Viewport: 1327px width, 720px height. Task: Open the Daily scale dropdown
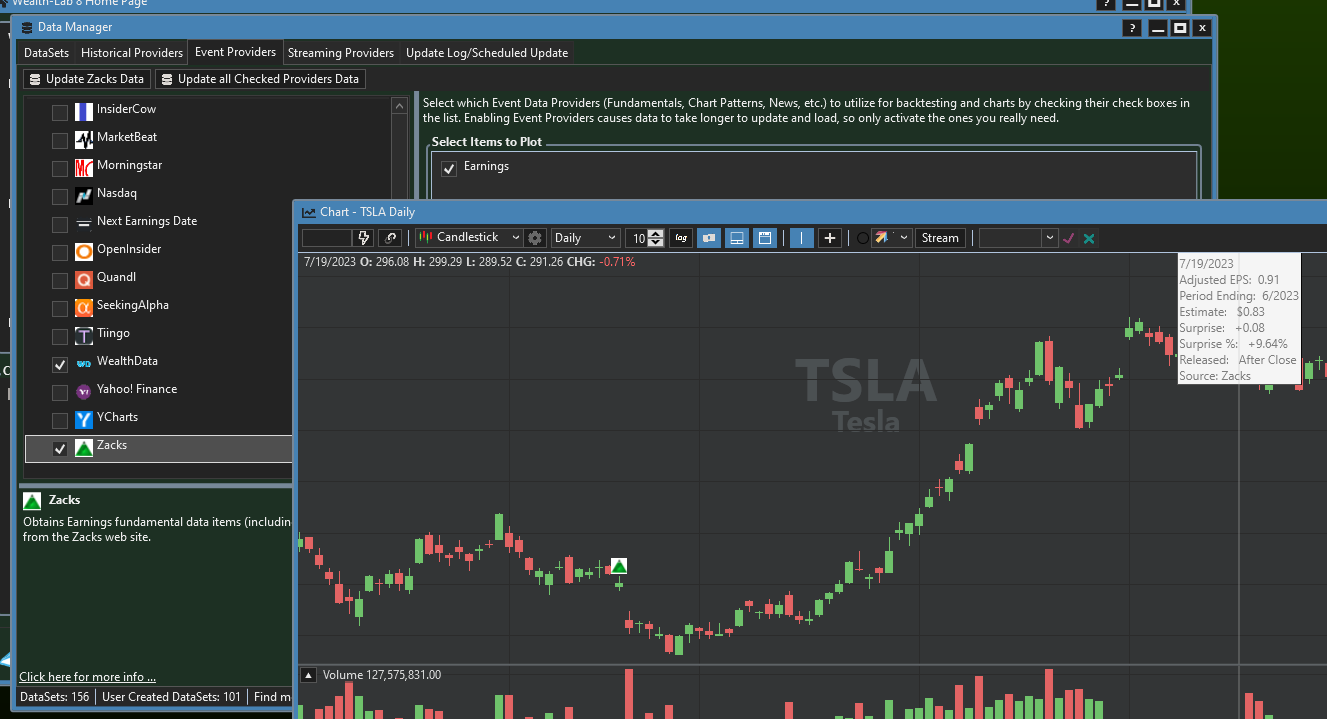pyautogui.click(x=586, y=238)
